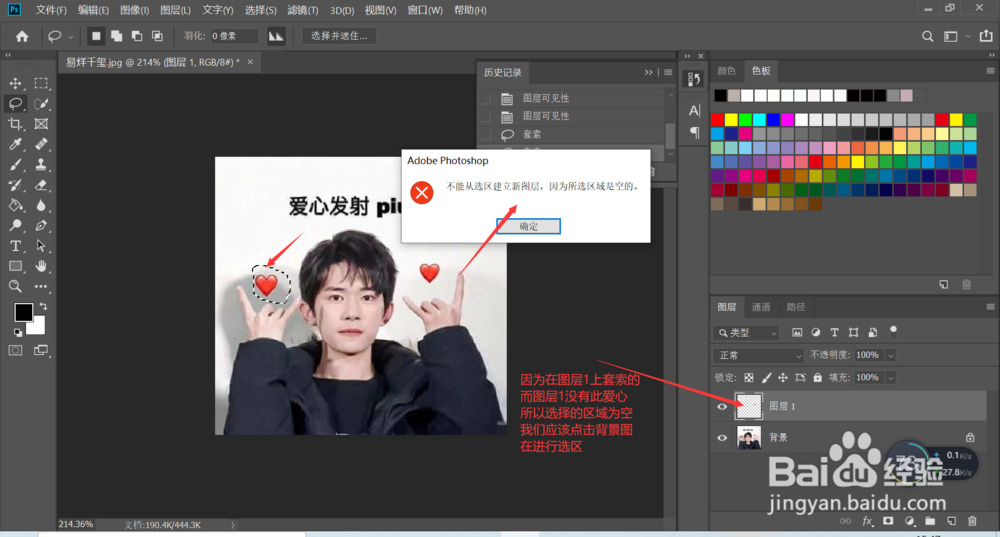This screenshot has width=1000, height=537.
Task: Expand the History panel double-arrow
Action: [649, 72]
